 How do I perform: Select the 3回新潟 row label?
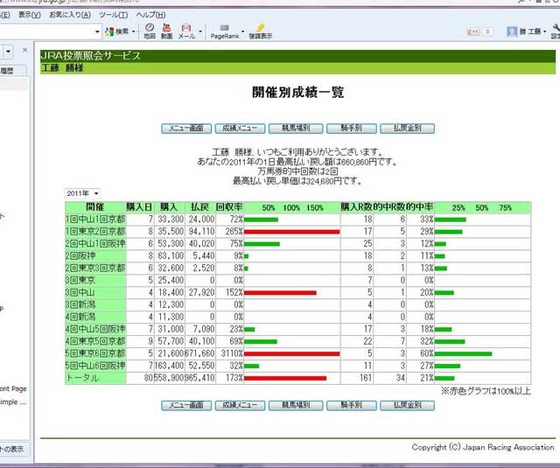pyautogui.click(x=95, y=304)
